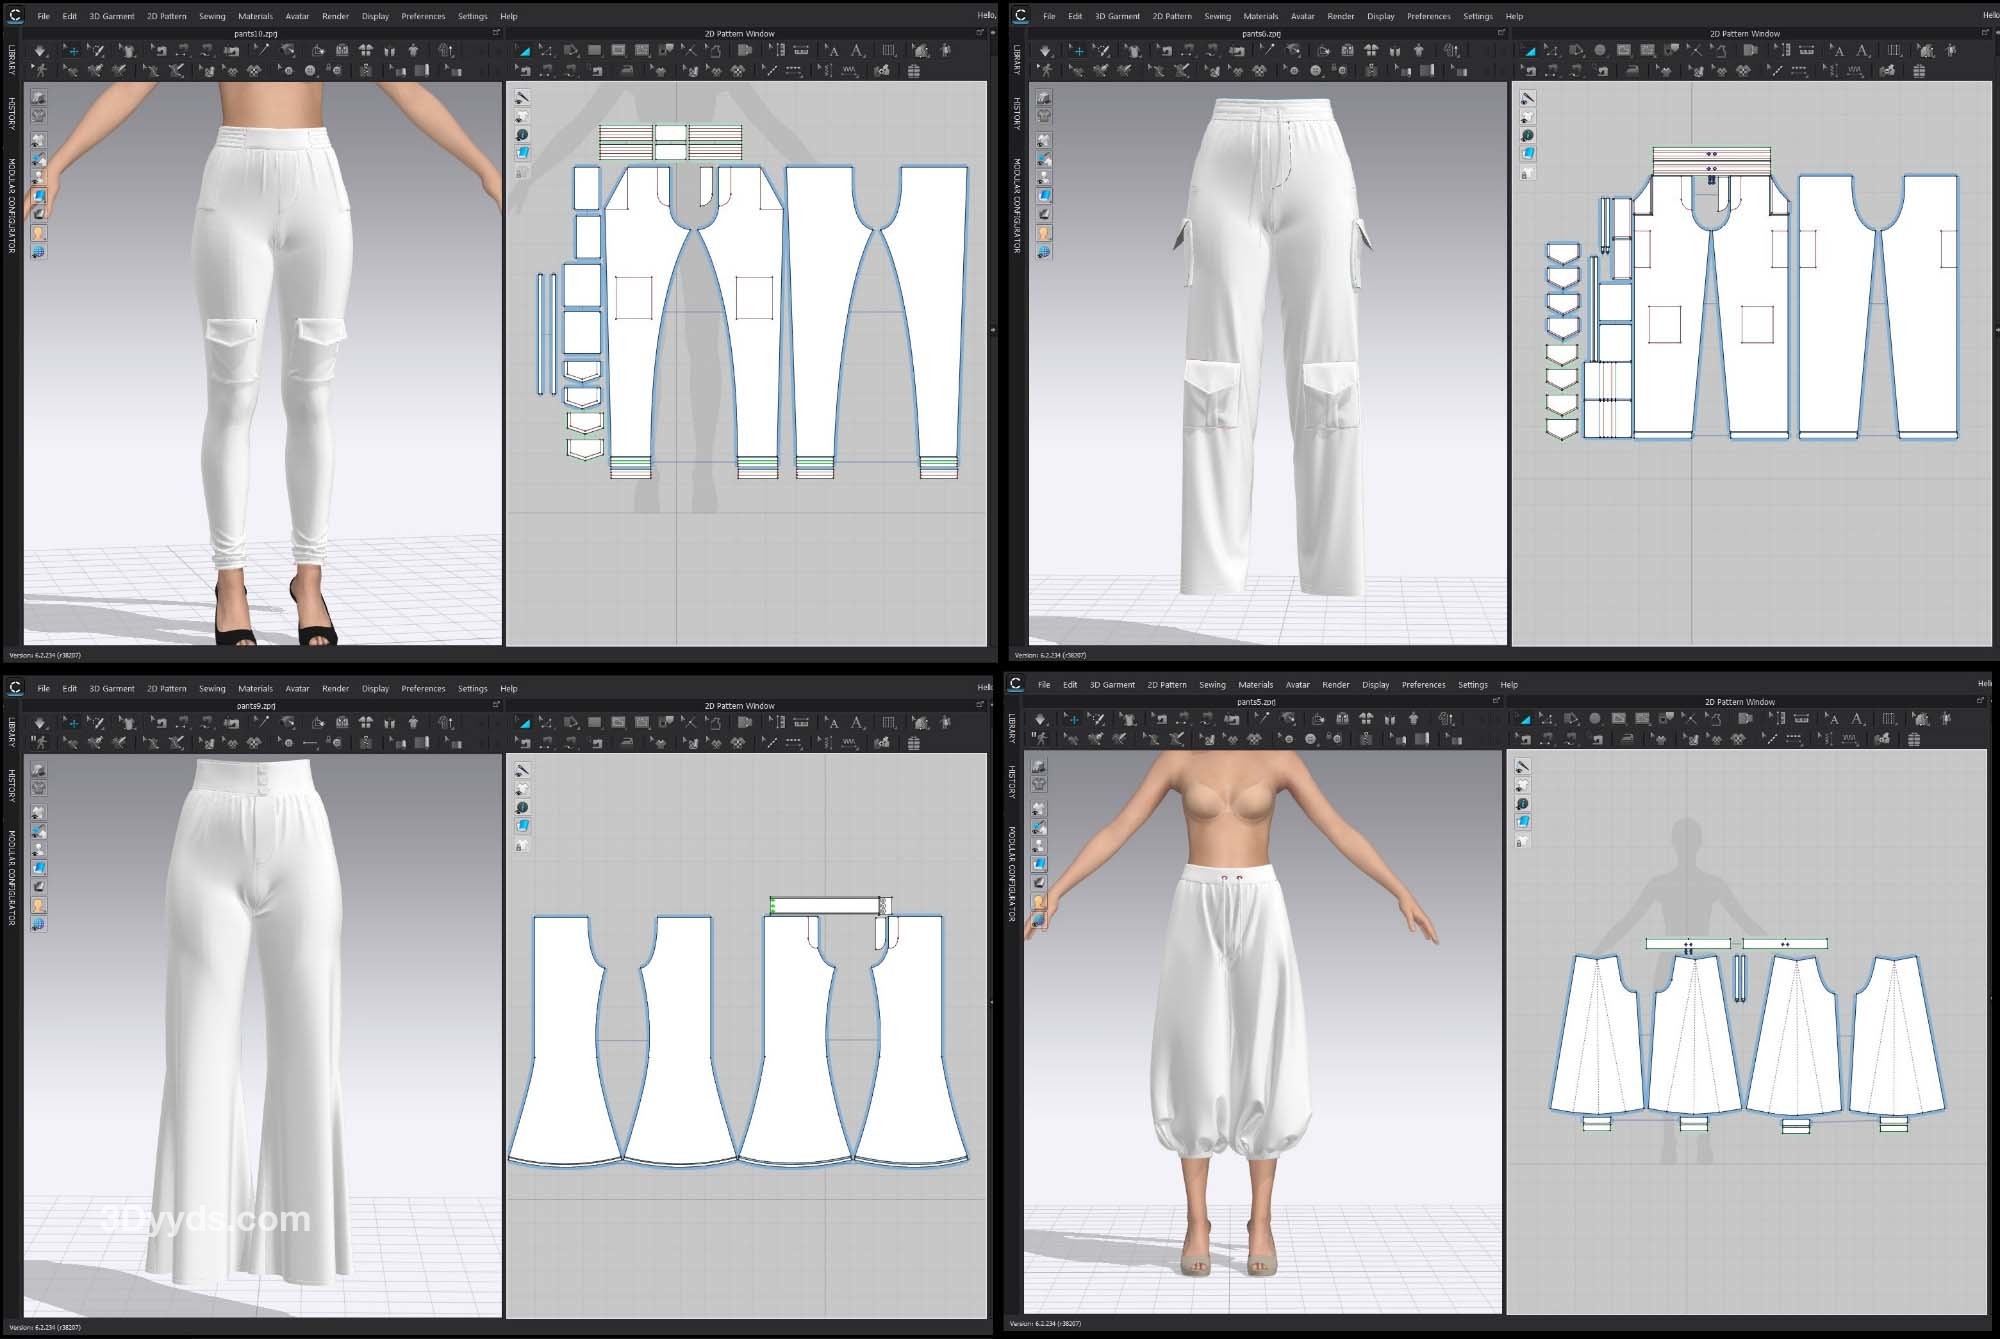Click the Simulate icon in pants9.zpg window
Viewport: 2000px width, 1339px height.
click(40, 722)
